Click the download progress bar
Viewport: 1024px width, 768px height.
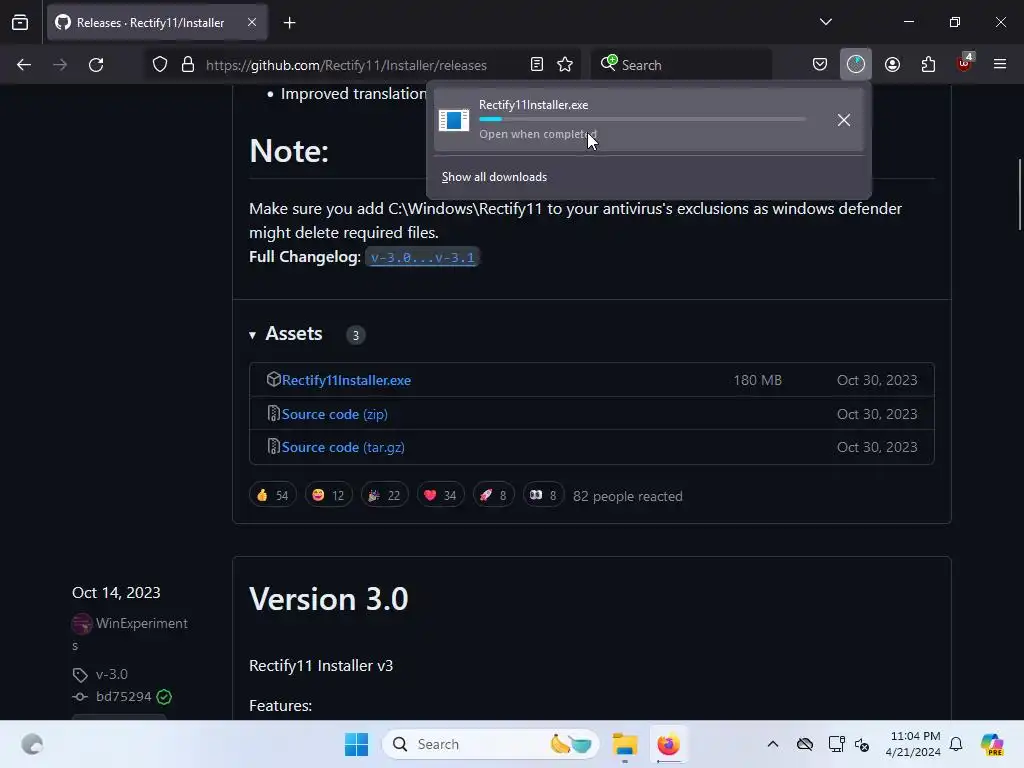click(x=642, y=119)
